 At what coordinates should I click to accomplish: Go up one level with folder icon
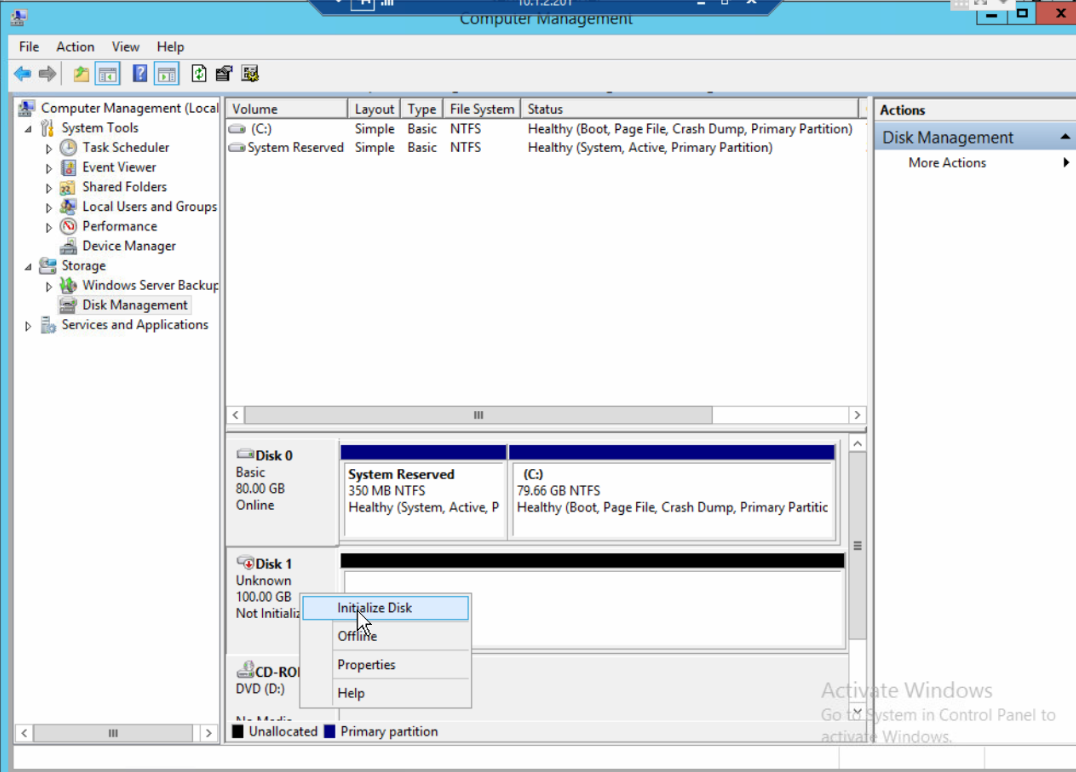coord(81,73)
